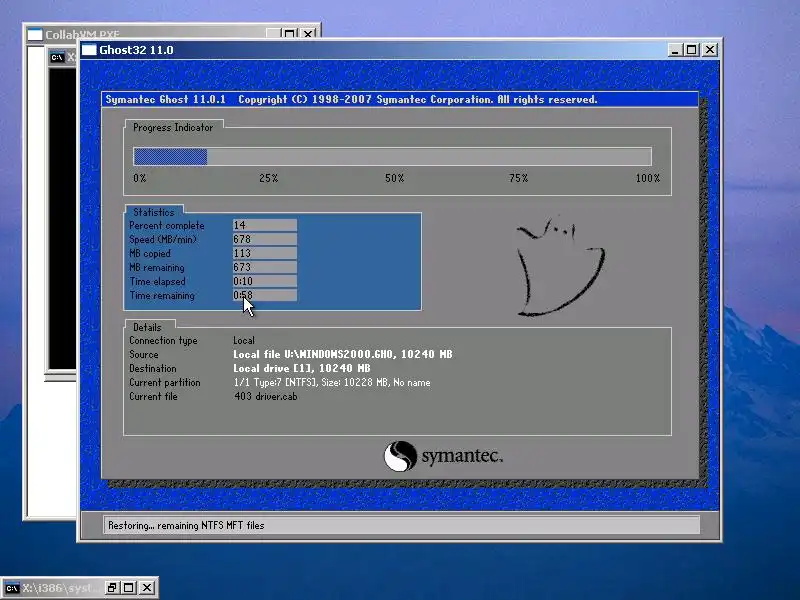Click the Current partition NTFS details text
Screen dimensions: 800x600
point(332,382)
